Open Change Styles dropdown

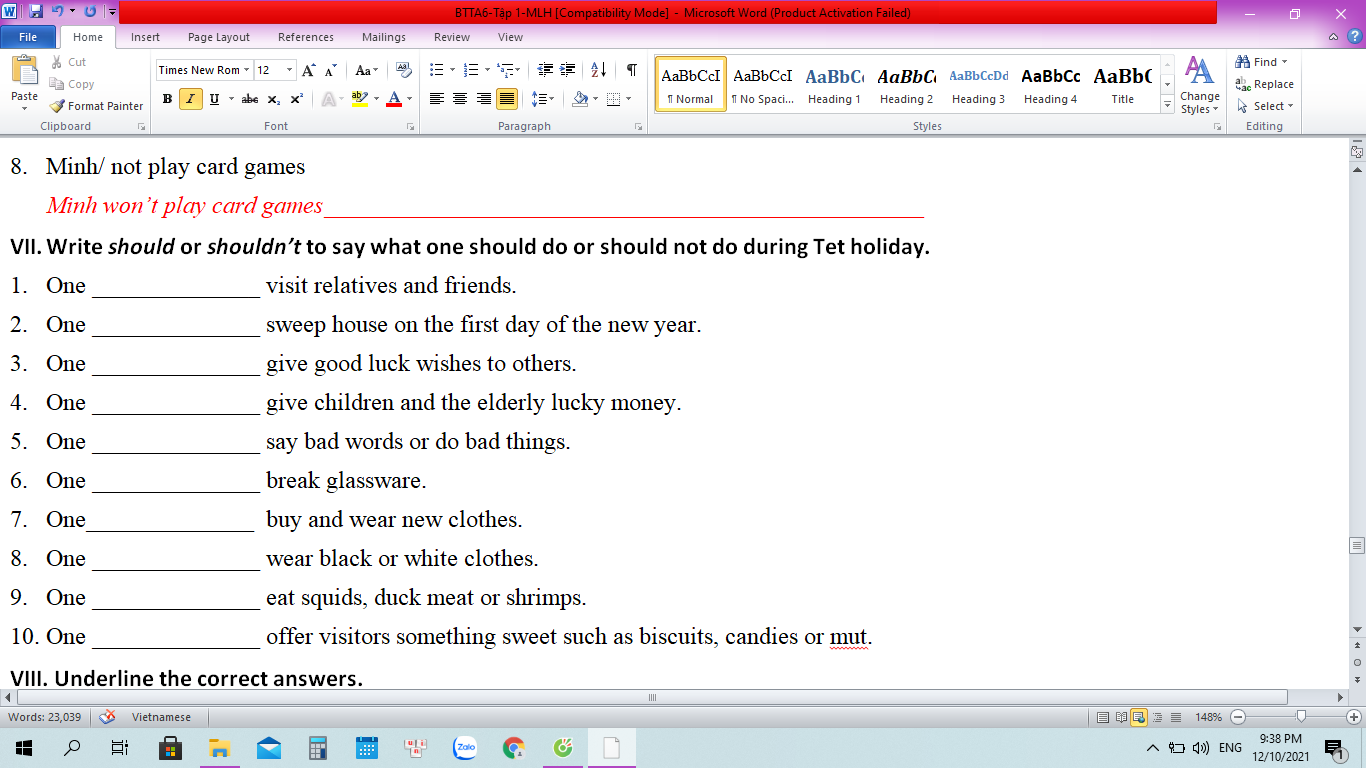click(x=1199, y=84)
